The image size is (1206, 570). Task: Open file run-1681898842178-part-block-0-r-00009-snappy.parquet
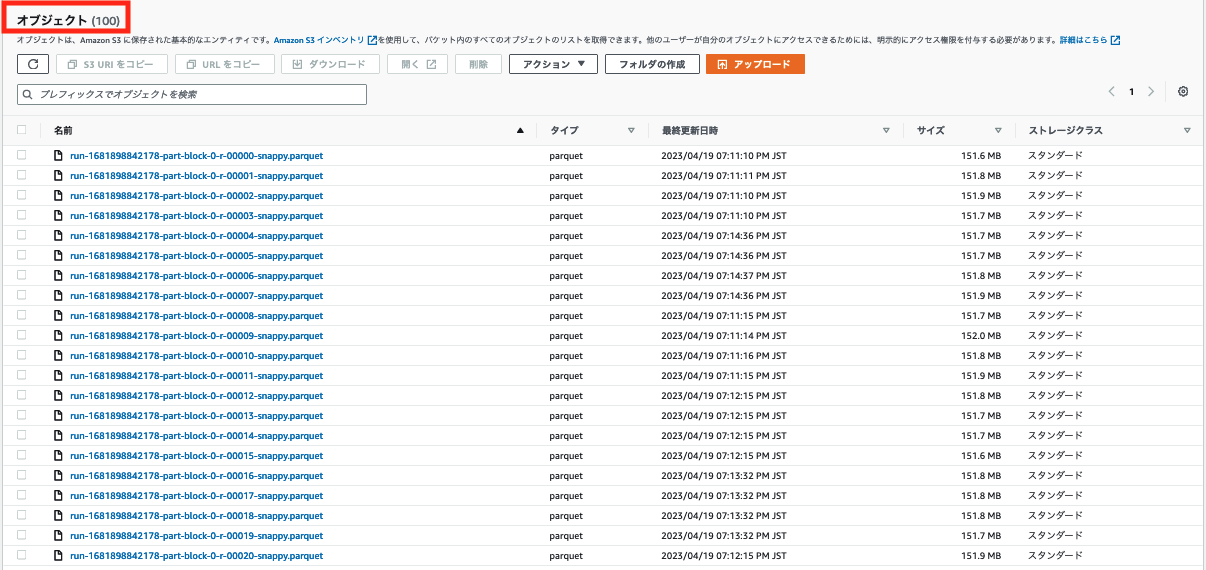pos(196,336)
